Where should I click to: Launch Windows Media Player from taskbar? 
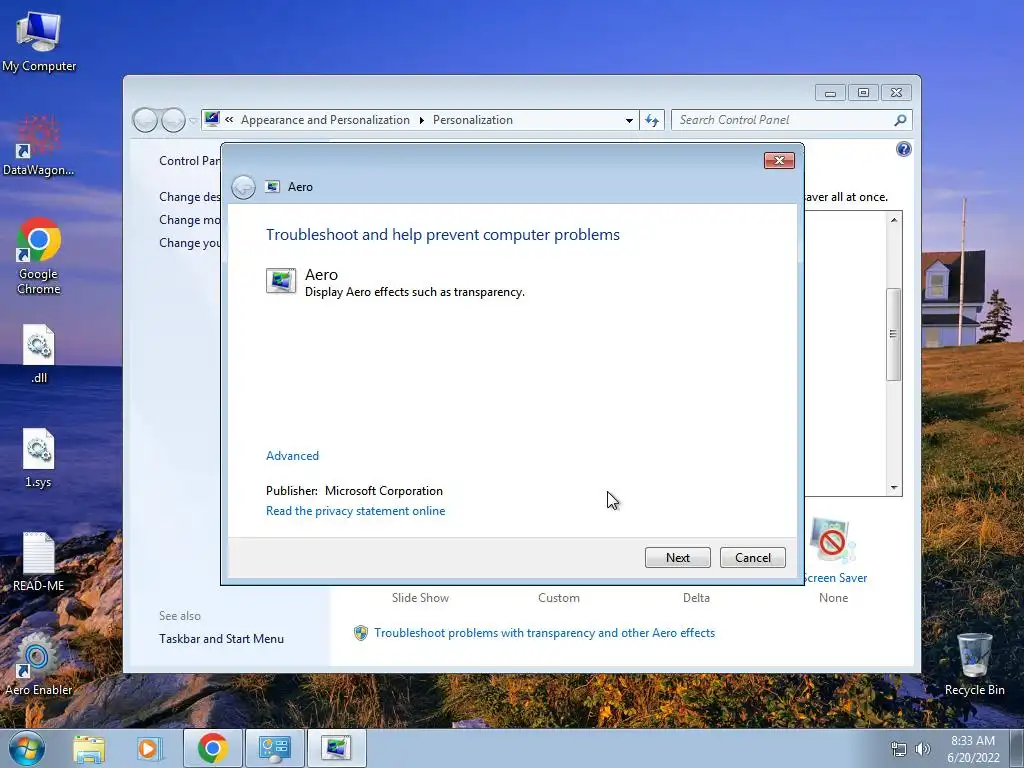point(149,748)
